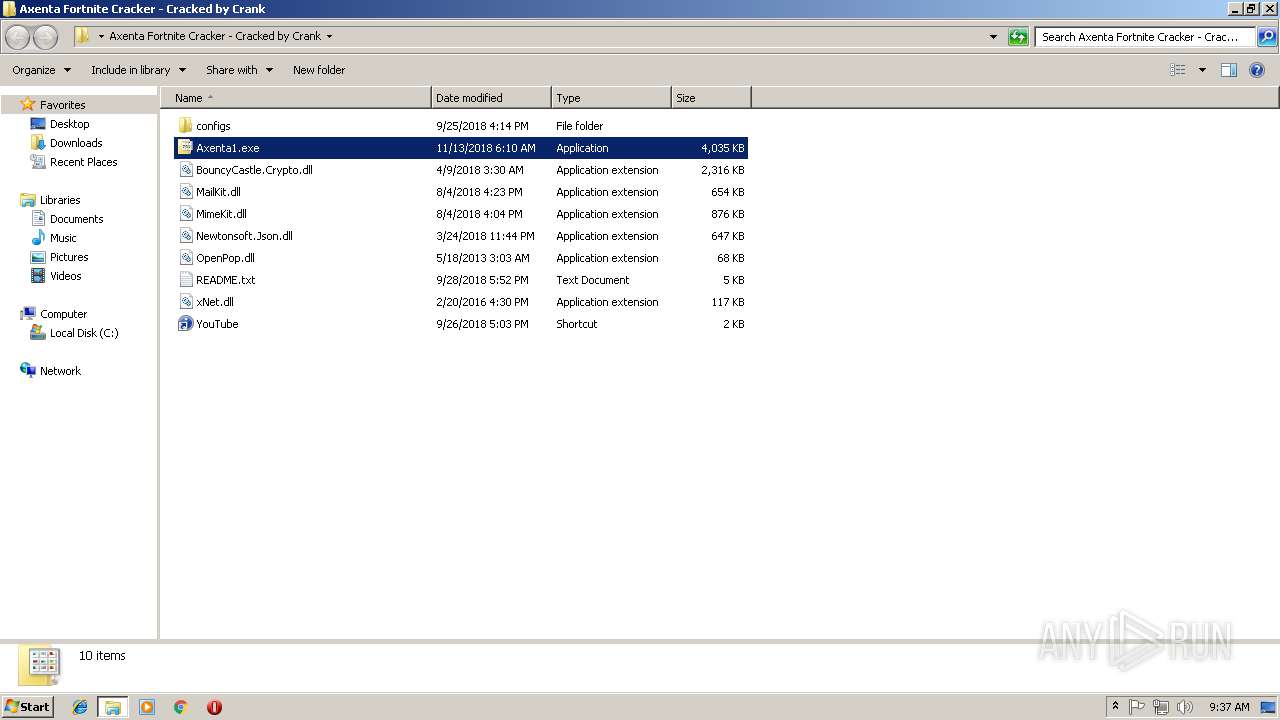
Task: Click the MailKit.dll file icon
Action: click(185, 192)
